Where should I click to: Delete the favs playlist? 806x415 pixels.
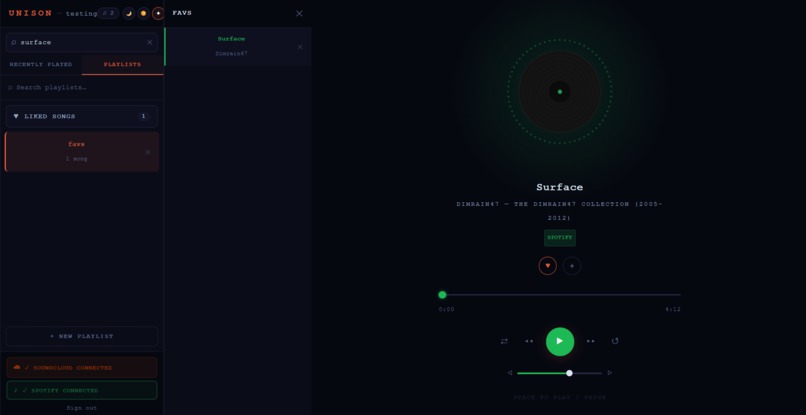(x=148, y=152)
